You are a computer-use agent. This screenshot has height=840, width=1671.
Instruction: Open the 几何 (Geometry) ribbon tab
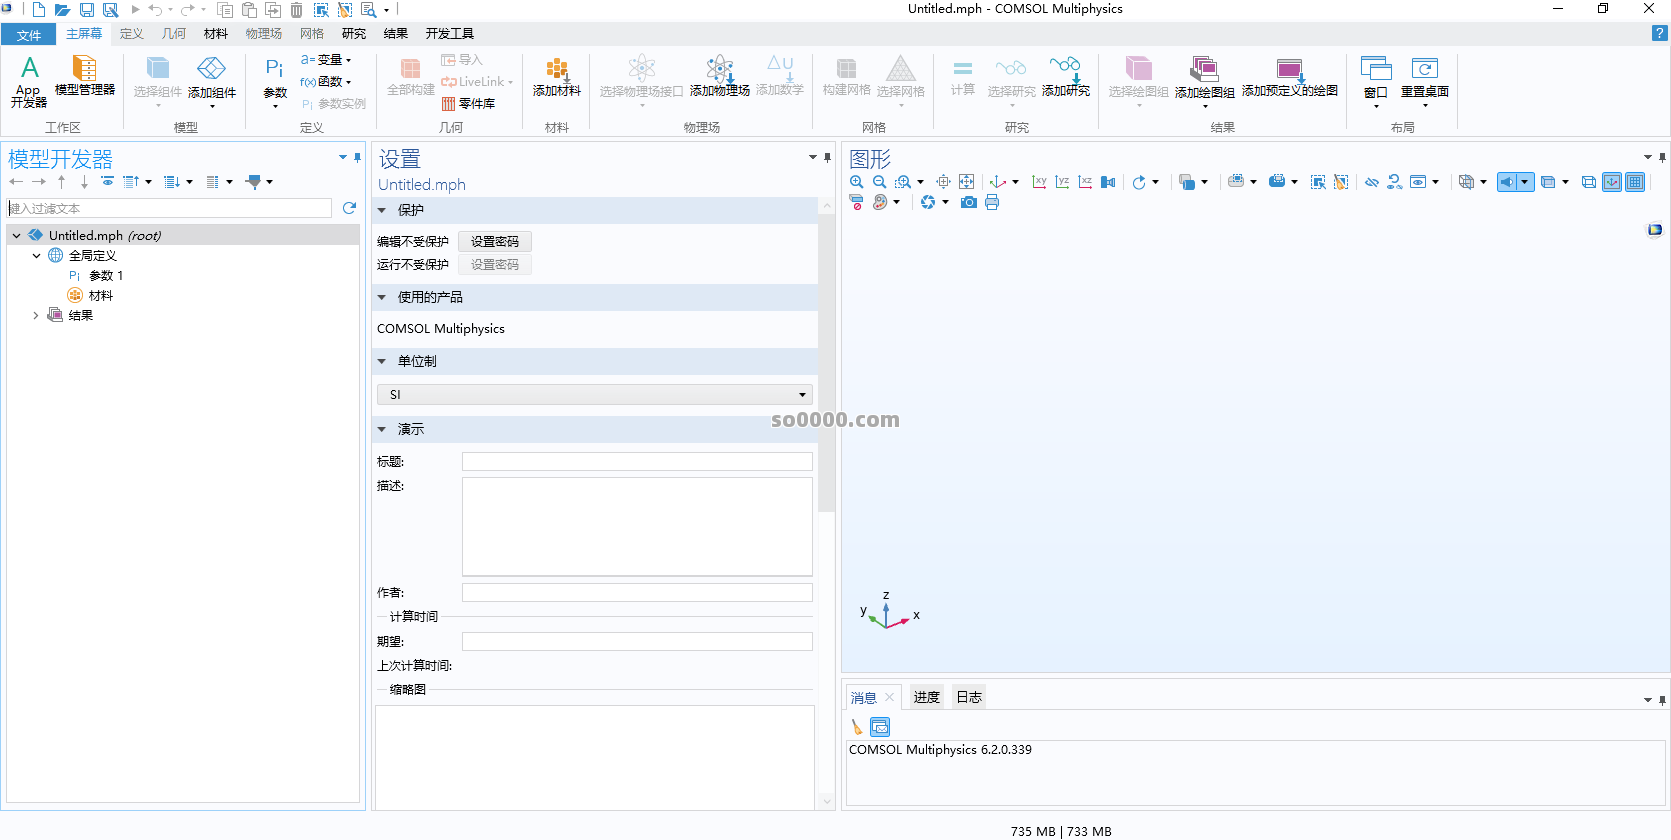point(174,34)
